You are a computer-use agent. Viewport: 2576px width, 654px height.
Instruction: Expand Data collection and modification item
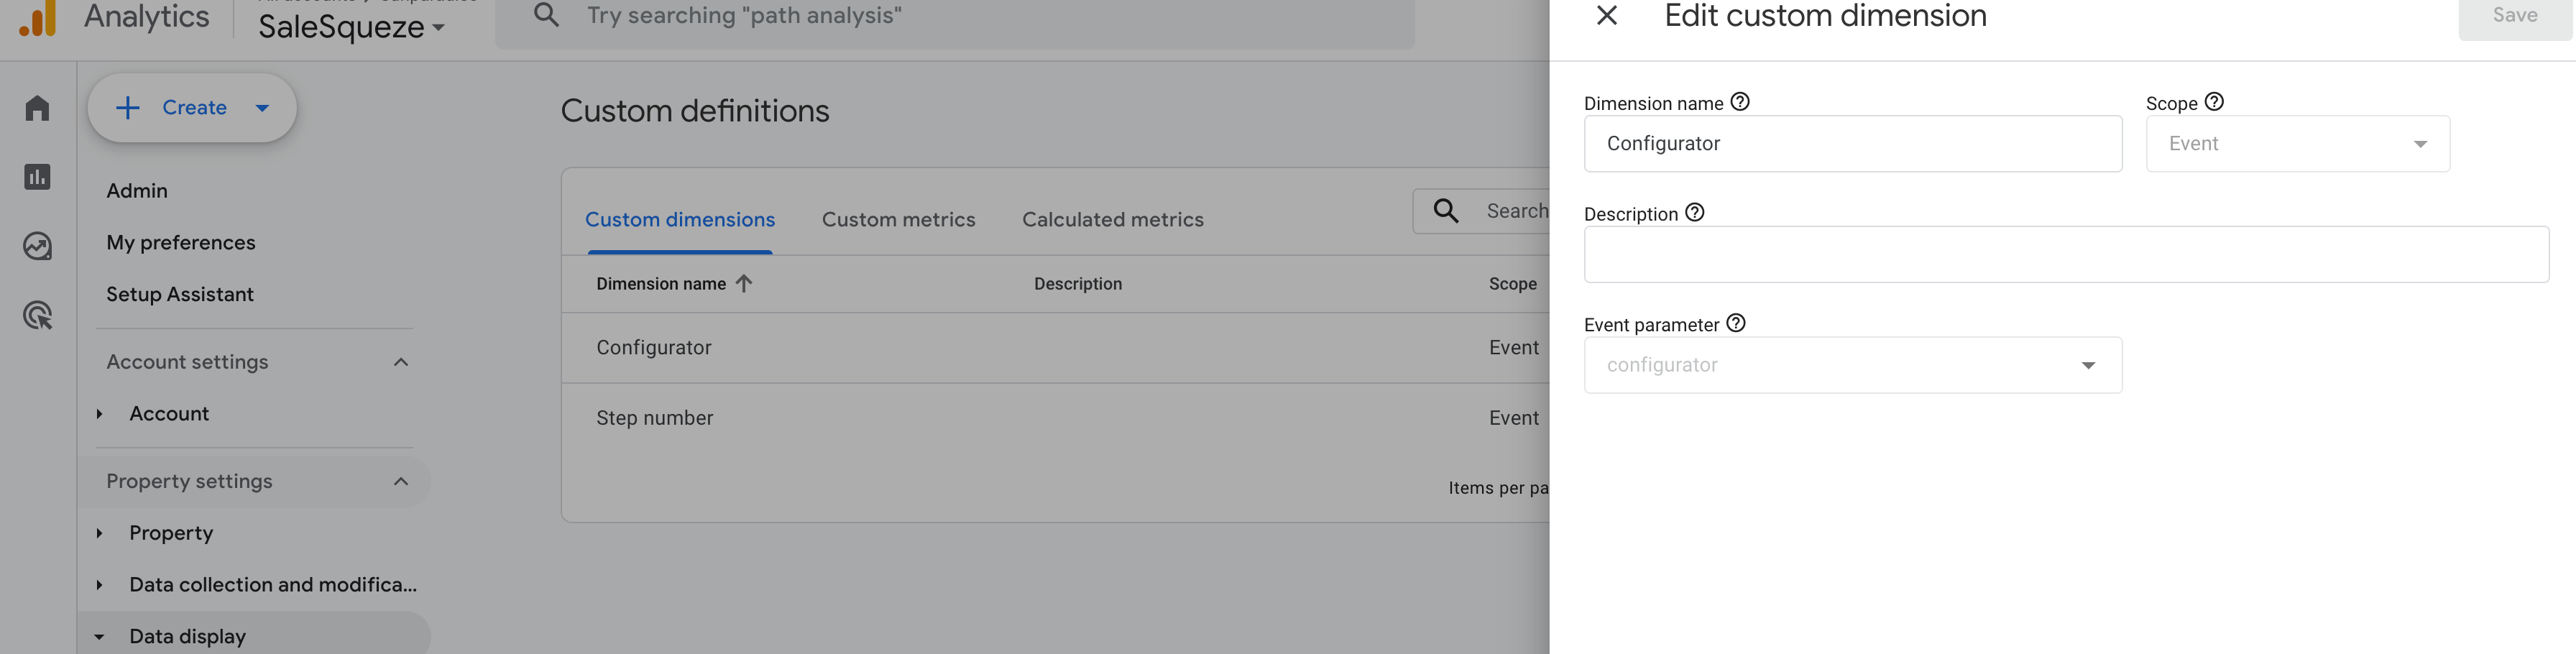99,585
